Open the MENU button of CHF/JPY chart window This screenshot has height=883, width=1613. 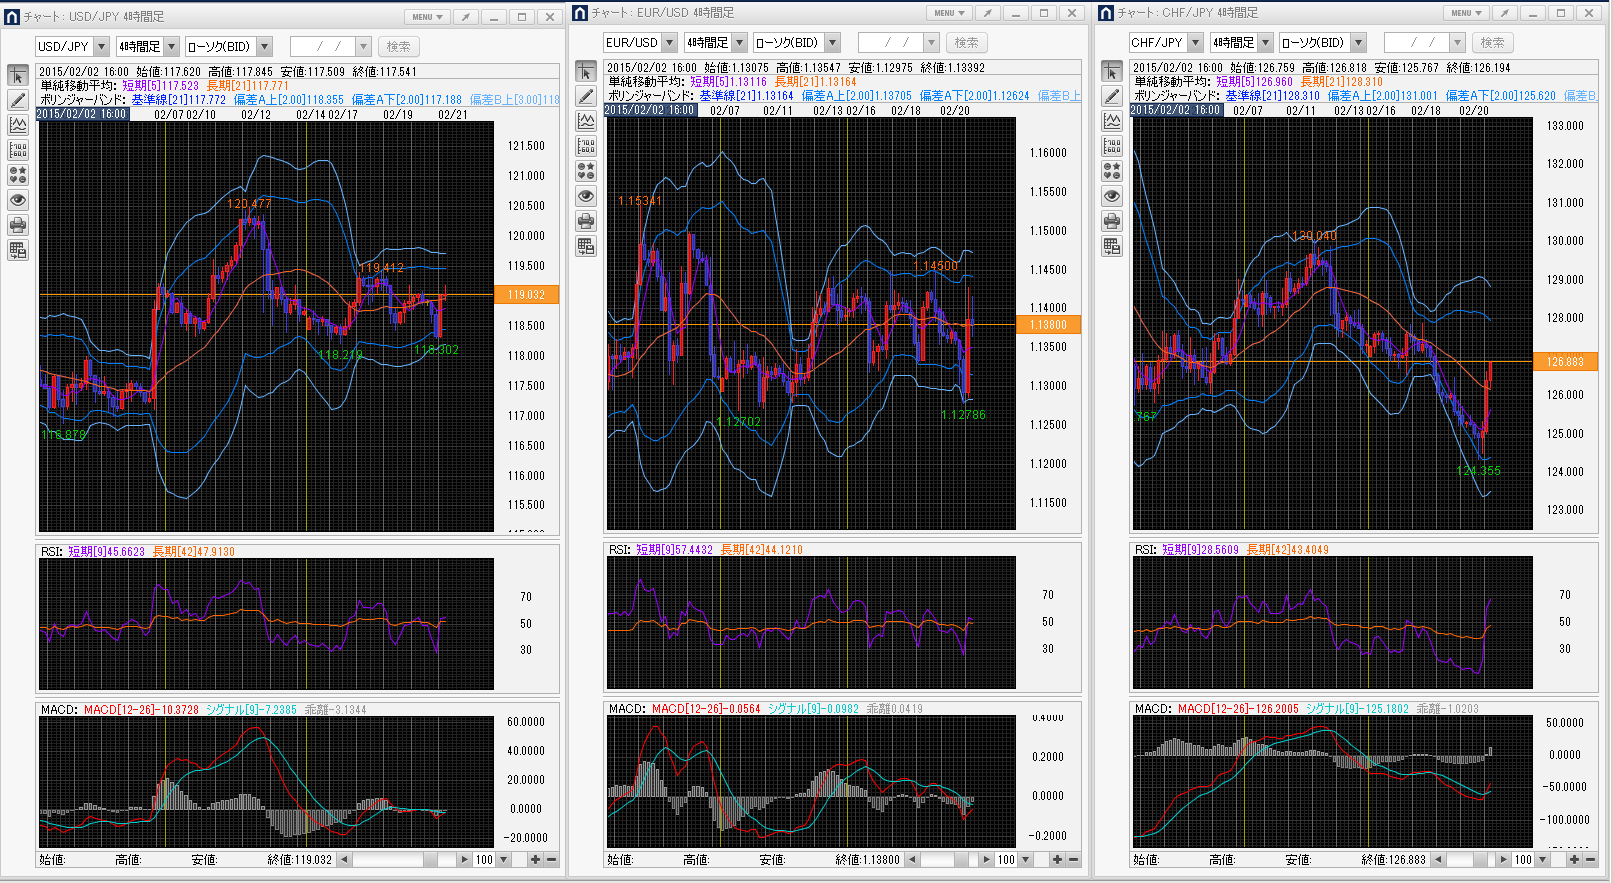[1466, 13]
